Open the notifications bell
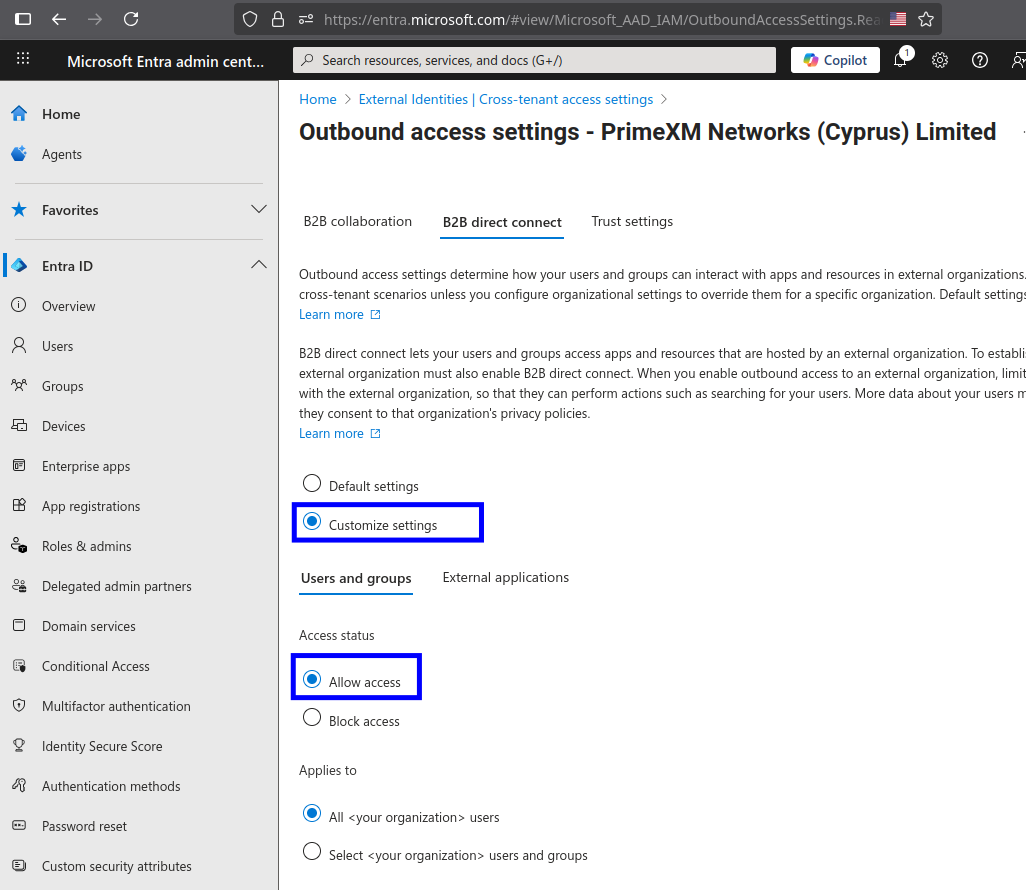Image resolution: width=1026 pixels, height=890 pixels. coord(901,60)
